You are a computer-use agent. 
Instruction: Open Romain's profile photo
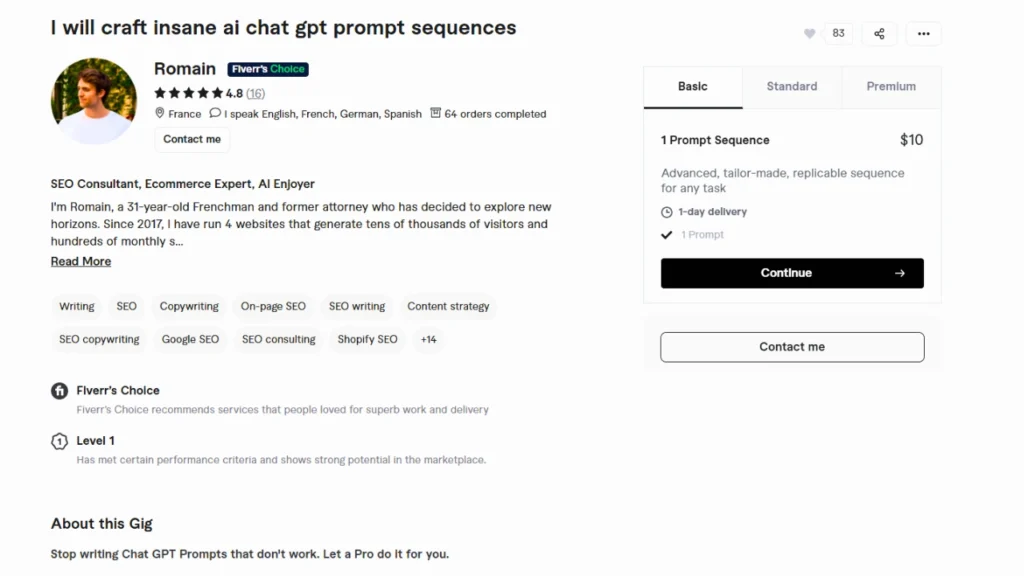[94, 101]
